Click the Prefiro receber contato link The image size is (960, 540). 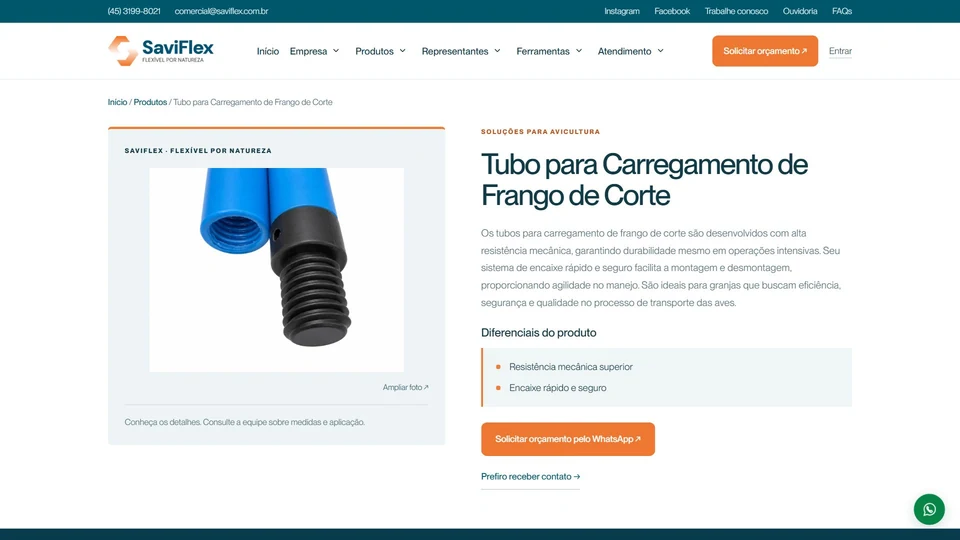(530, 476)
